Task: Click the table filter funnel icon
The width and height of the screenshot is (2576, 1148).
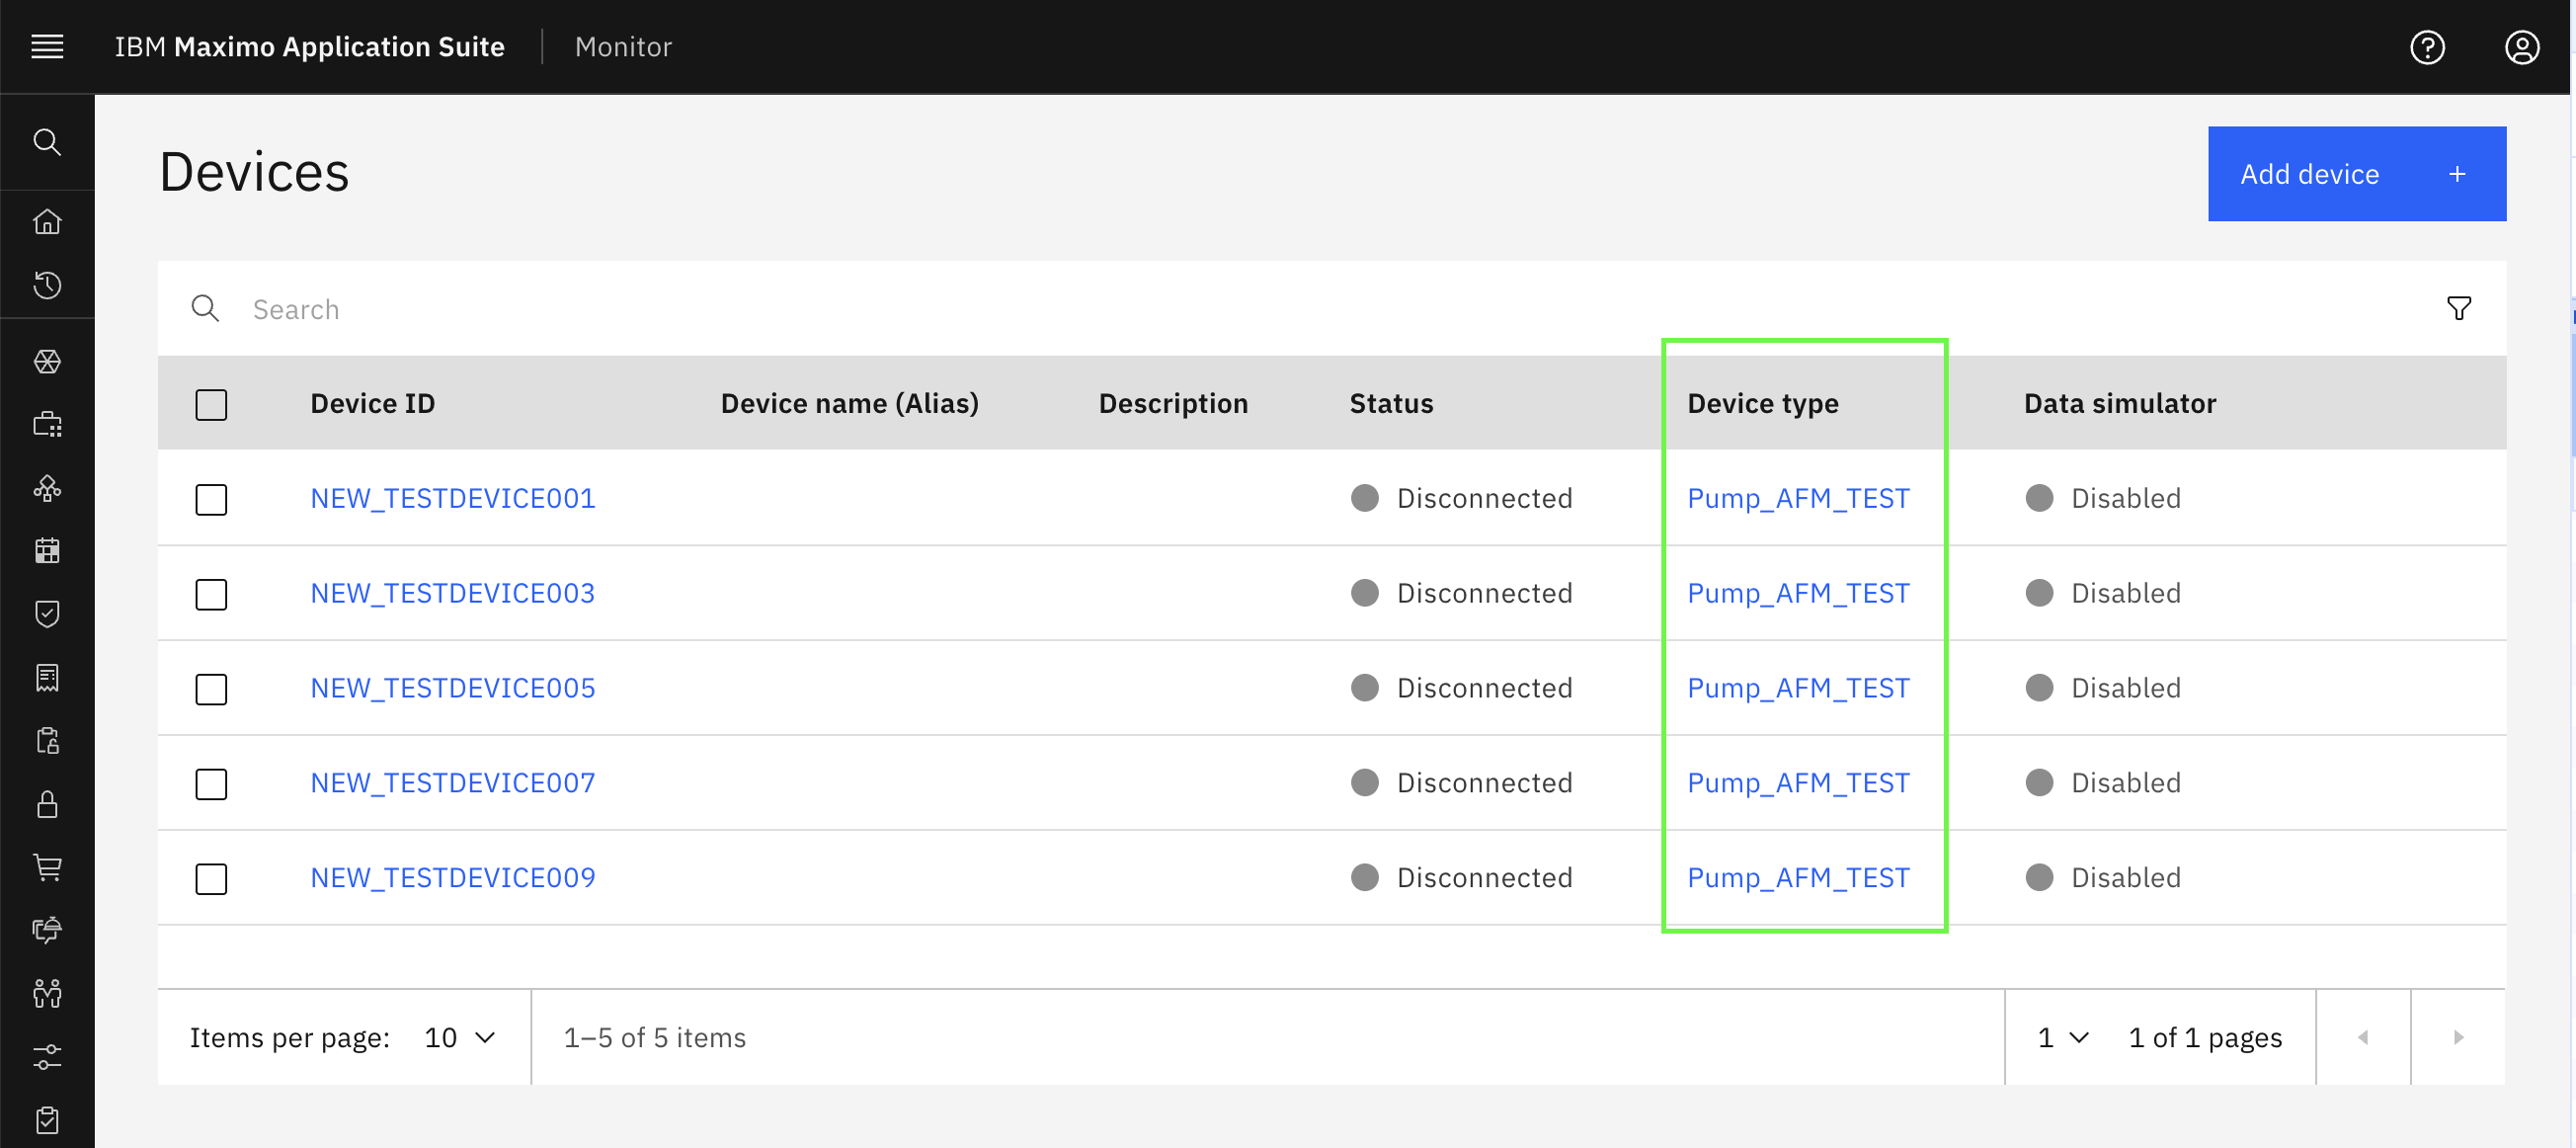Action: pos(2458,308)
